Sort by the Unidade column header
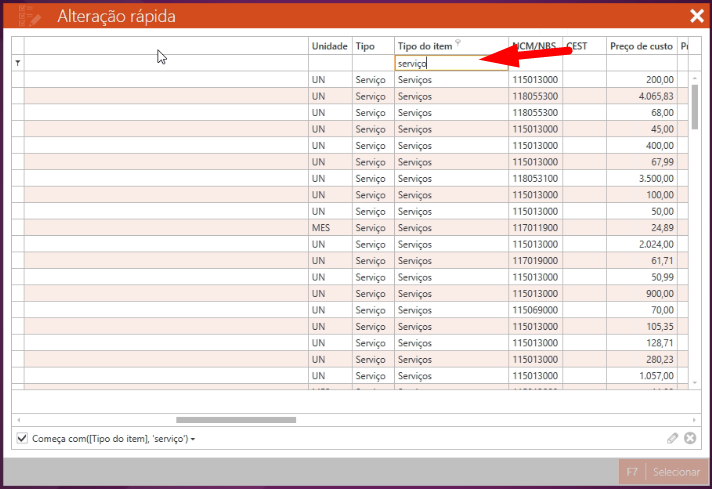Image resolution: width=712 pixels, height=489 pixels. (329, 46)
